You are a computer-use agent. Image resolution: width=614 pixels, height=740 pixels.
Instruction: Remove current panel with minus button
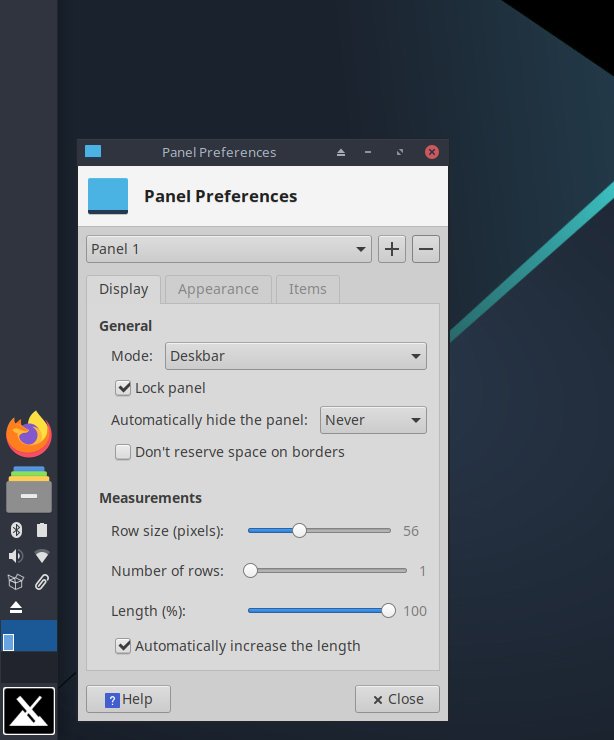(426, 249)
